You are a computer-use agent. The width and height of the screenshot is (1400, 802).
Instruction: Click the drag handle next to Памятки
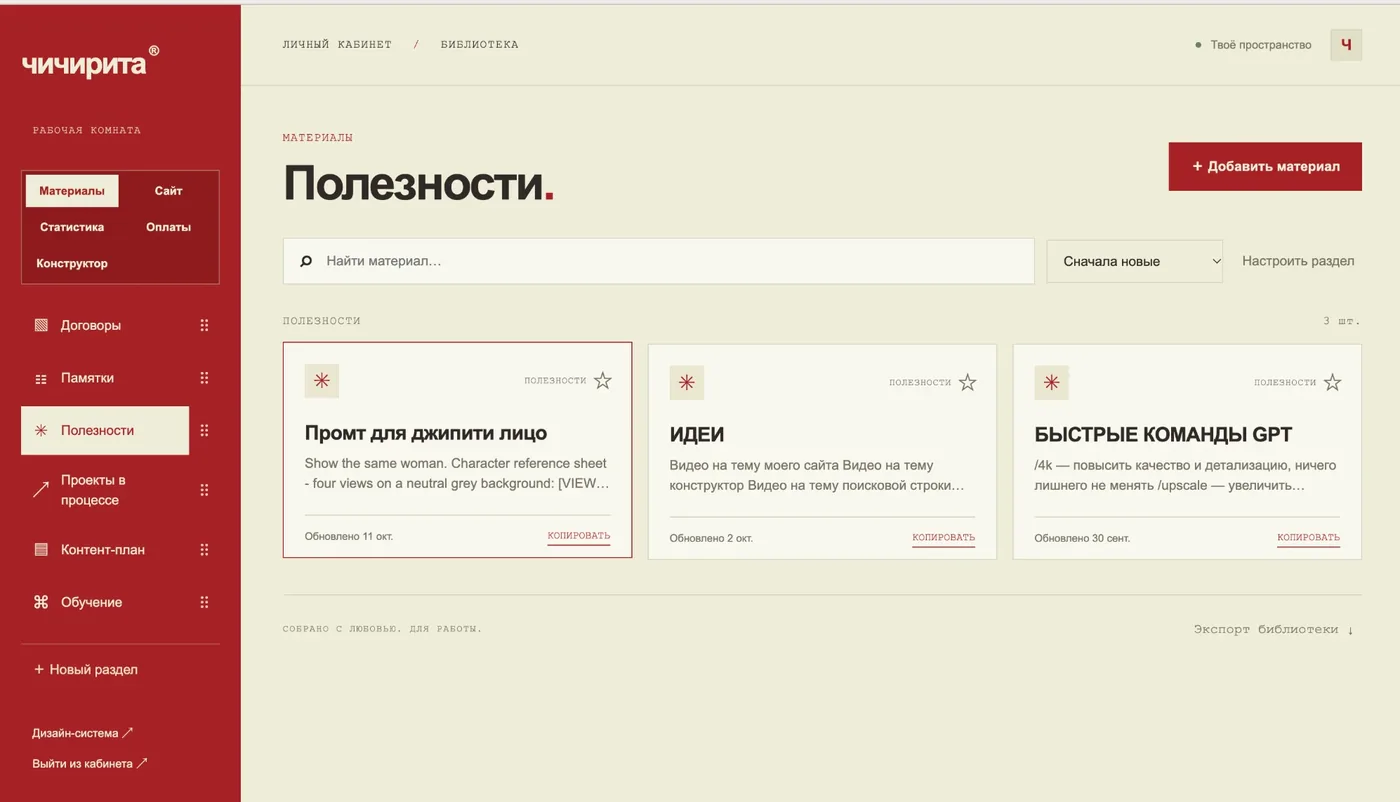pos(204,378)
